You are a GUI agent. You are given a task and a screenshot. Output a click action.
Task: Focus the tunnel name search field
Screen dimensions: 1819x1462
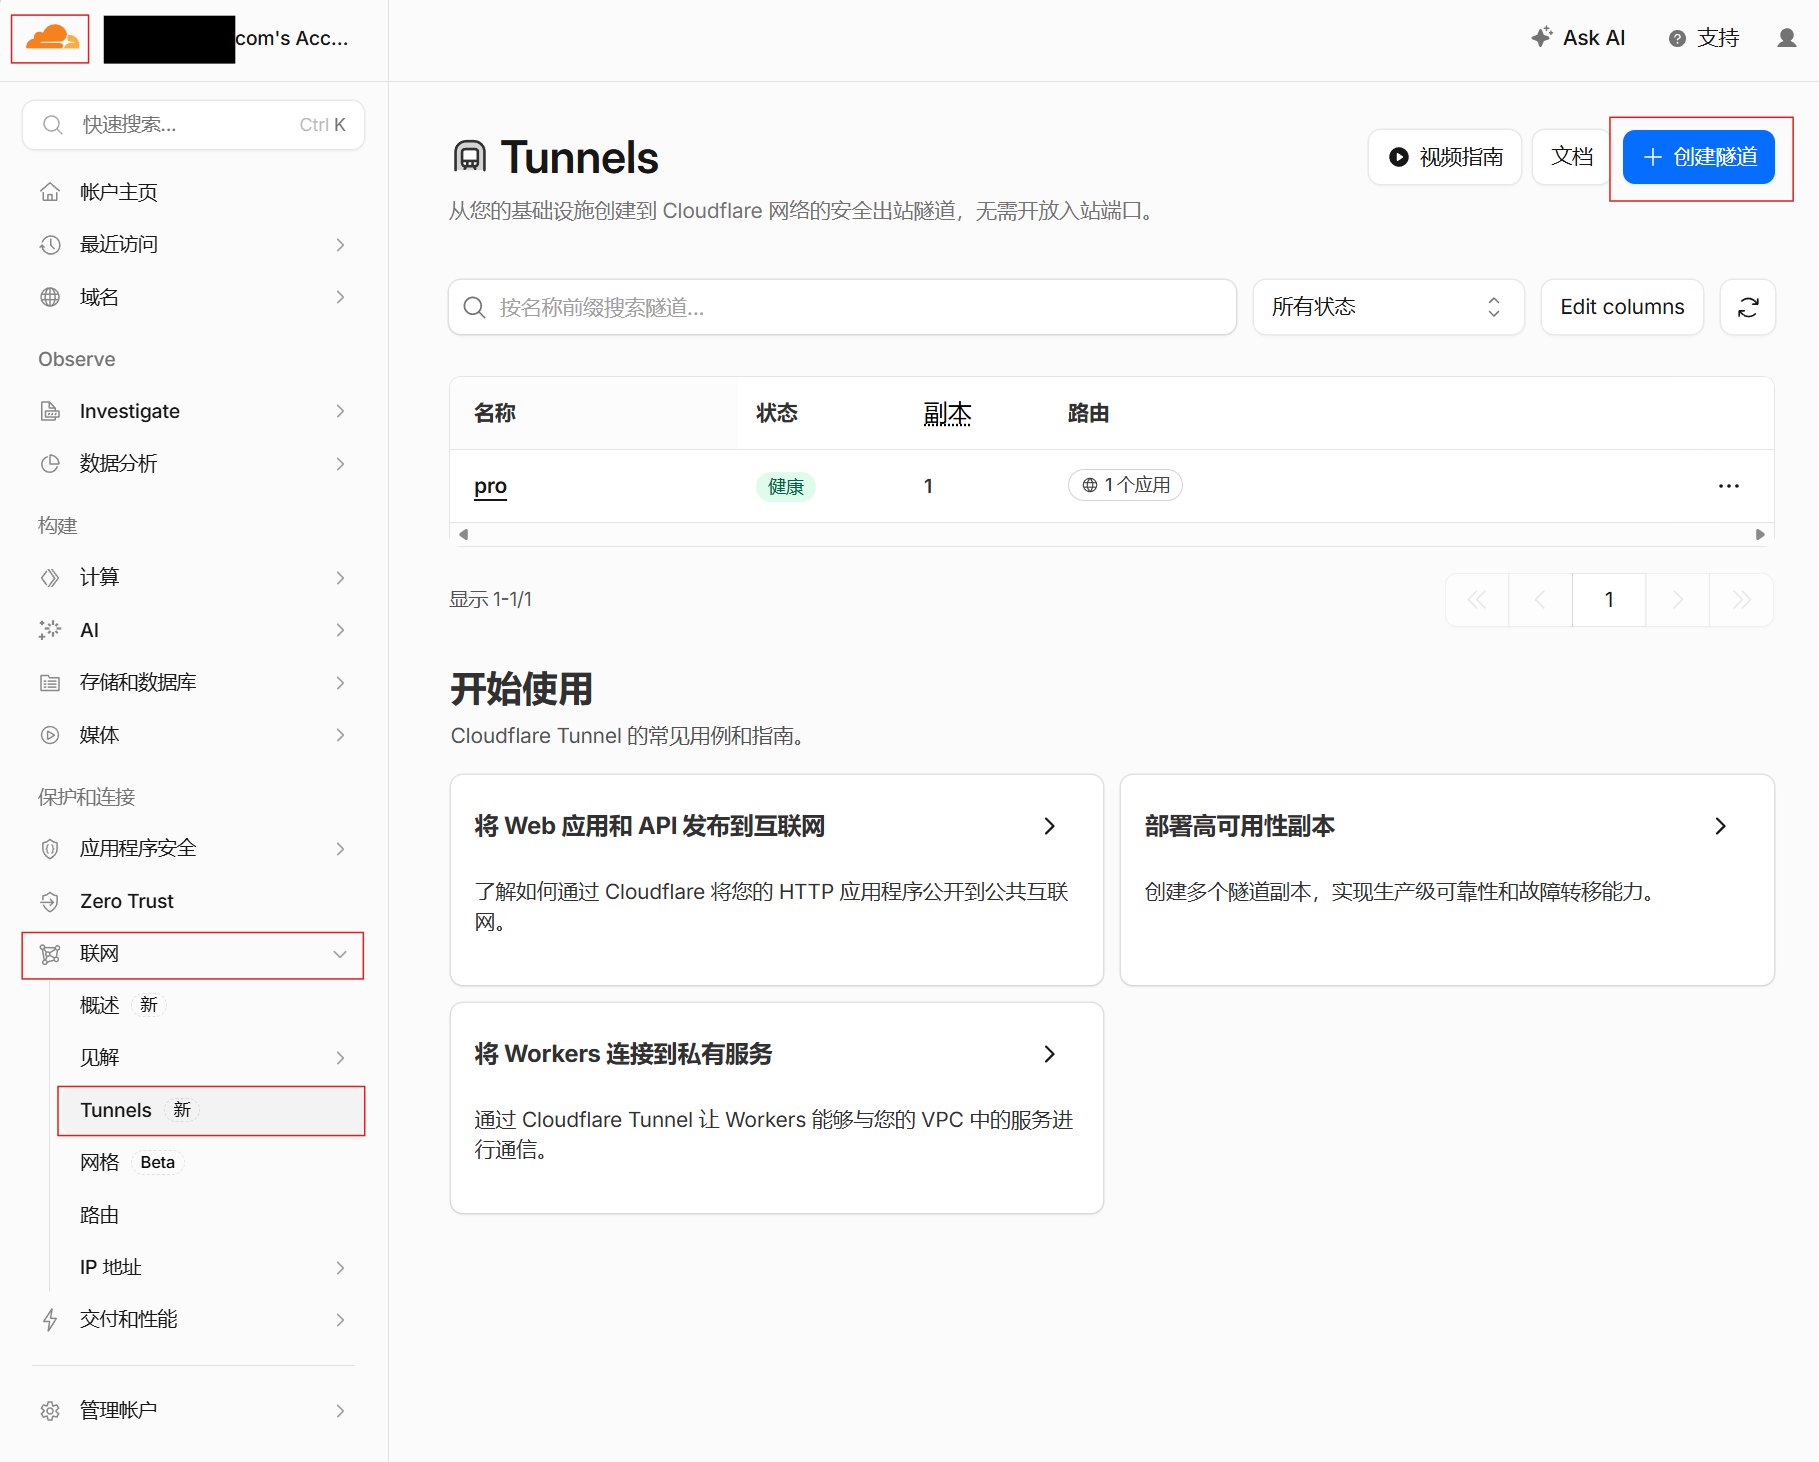[x=842, y=307]
